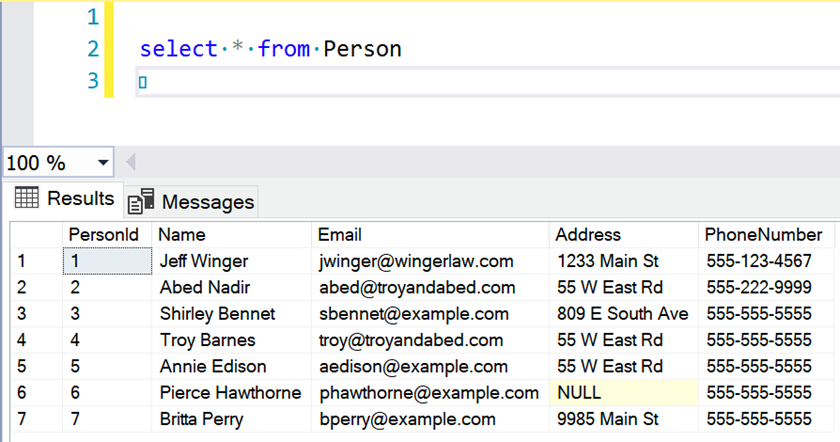
Task: Click the abed@troyandabed.com email cell
Action: coord(430,287)
